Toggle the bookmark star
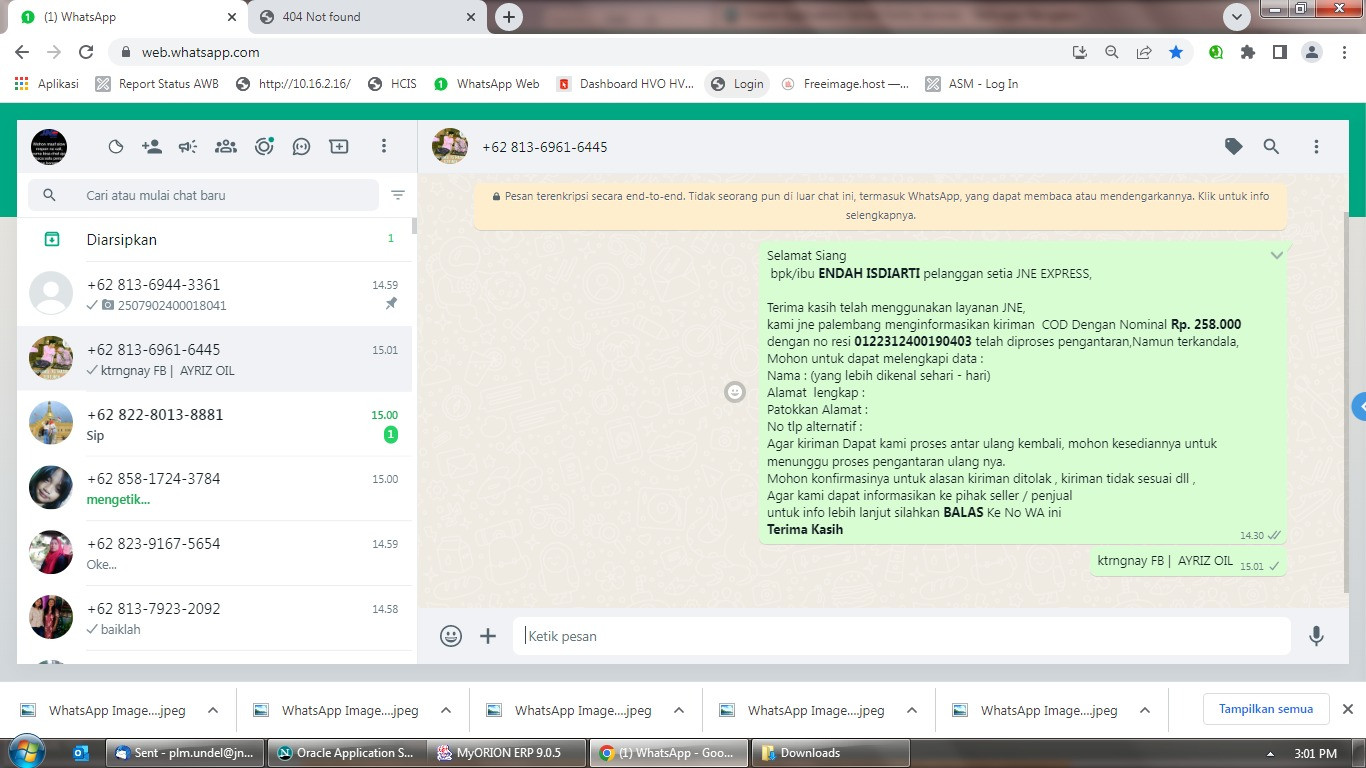Image resolution: width=1366 pixels, height=768 pixels. 1176,52
